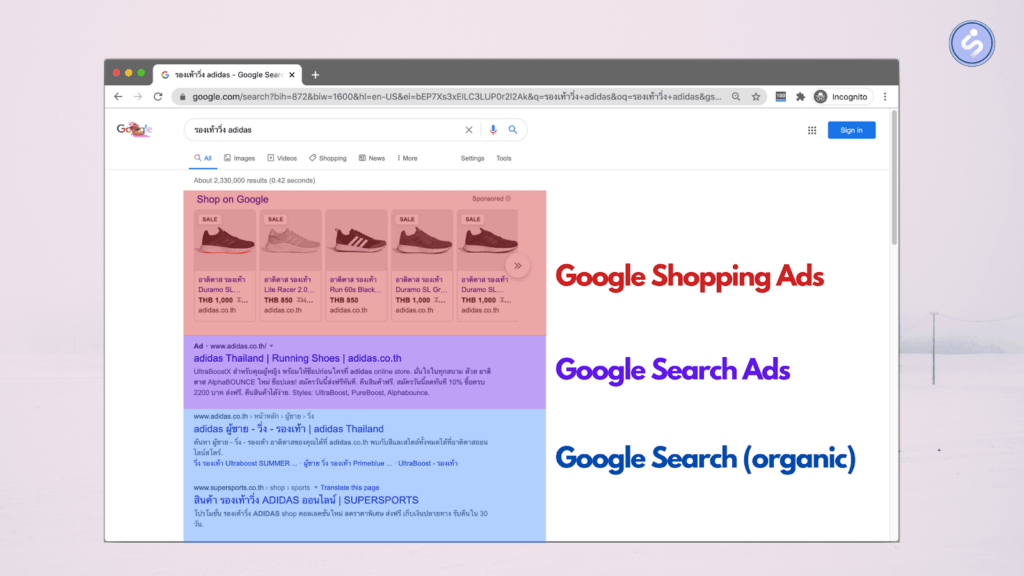
Task: Click the Sponsored info icon
Action: (508, 199)
